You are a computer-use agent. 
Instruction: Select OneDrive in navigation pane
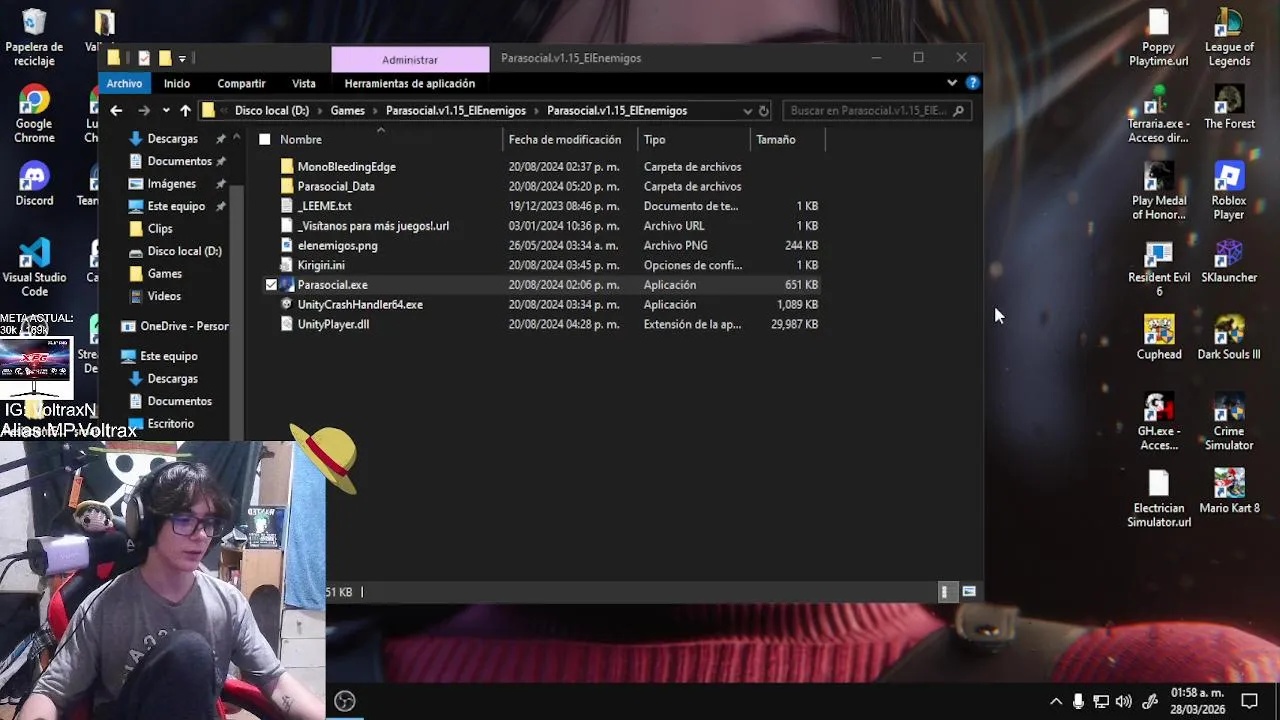[x=174, y=326]
